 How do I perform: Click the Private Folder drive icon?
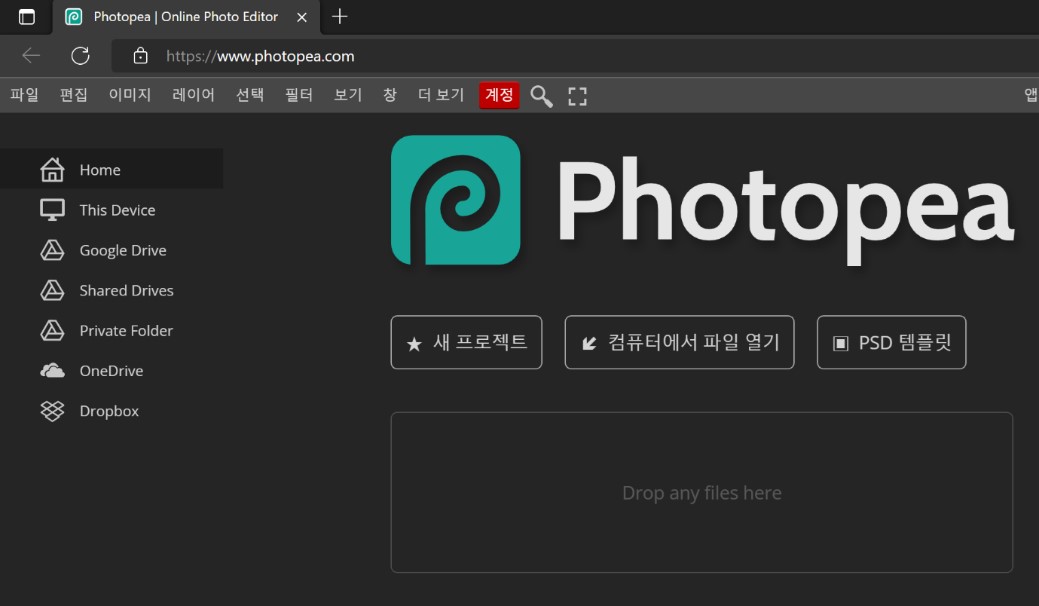pos(52,330)
